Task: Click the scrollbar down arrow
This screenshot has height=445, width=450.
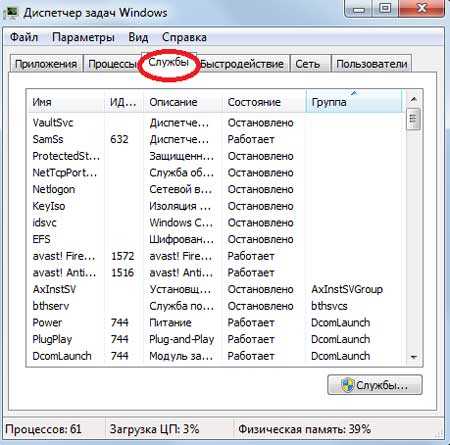Action: (x=413, y=357)
